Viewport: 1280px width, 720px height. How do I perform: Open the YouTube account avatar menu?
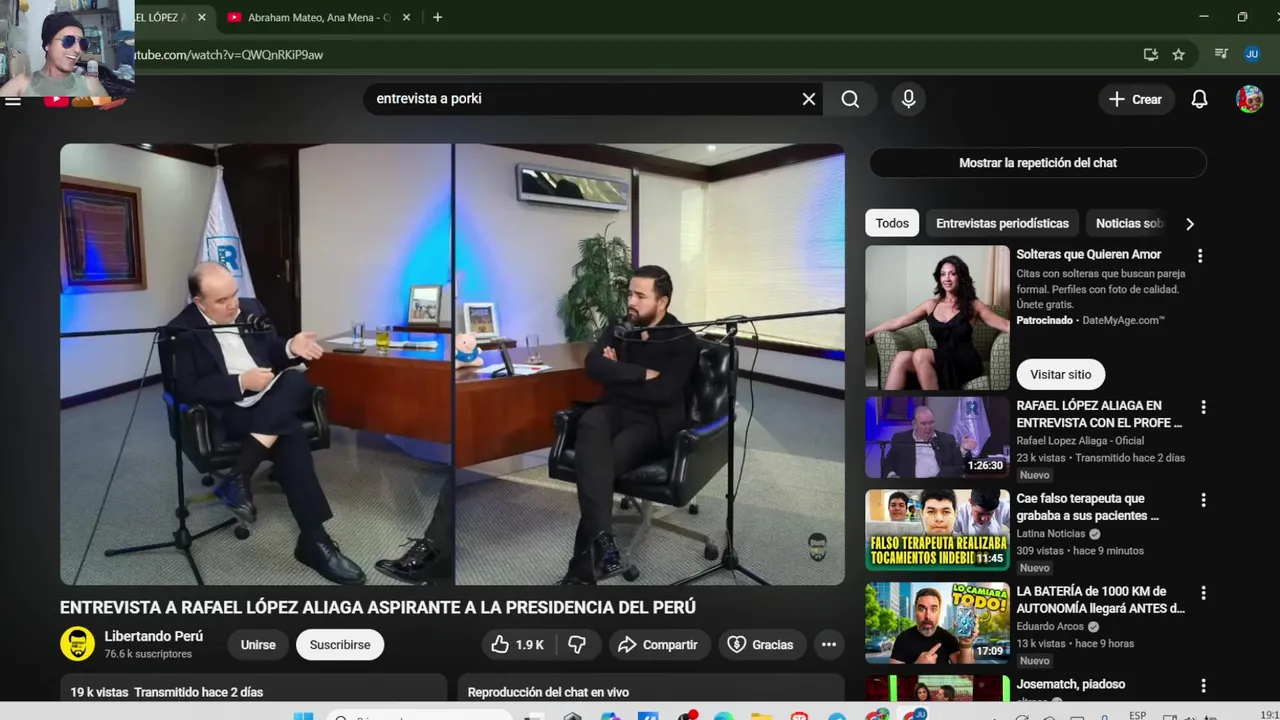pos(1249,99)
